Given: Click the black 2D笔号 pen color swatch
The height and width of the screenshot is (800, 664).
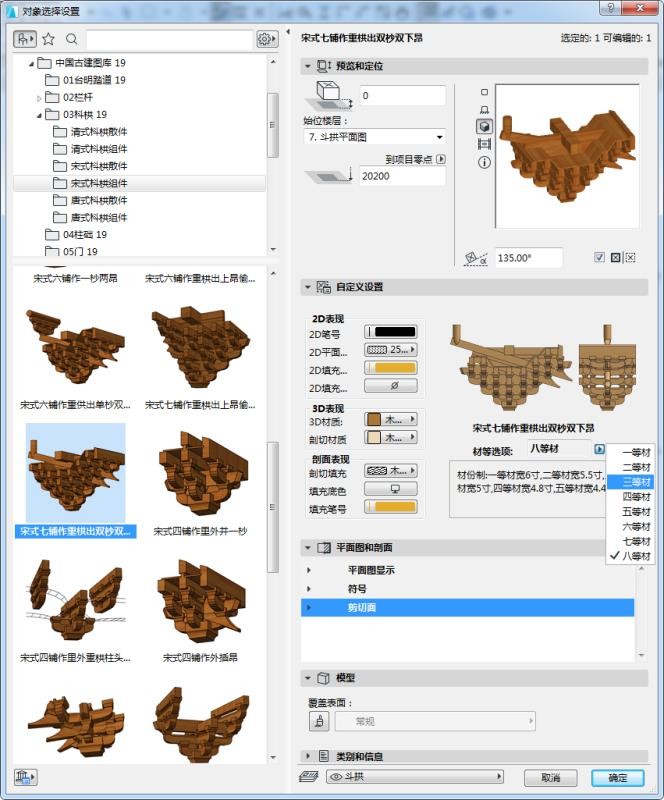Looking at the screenshot, I should tap(390, 332).
